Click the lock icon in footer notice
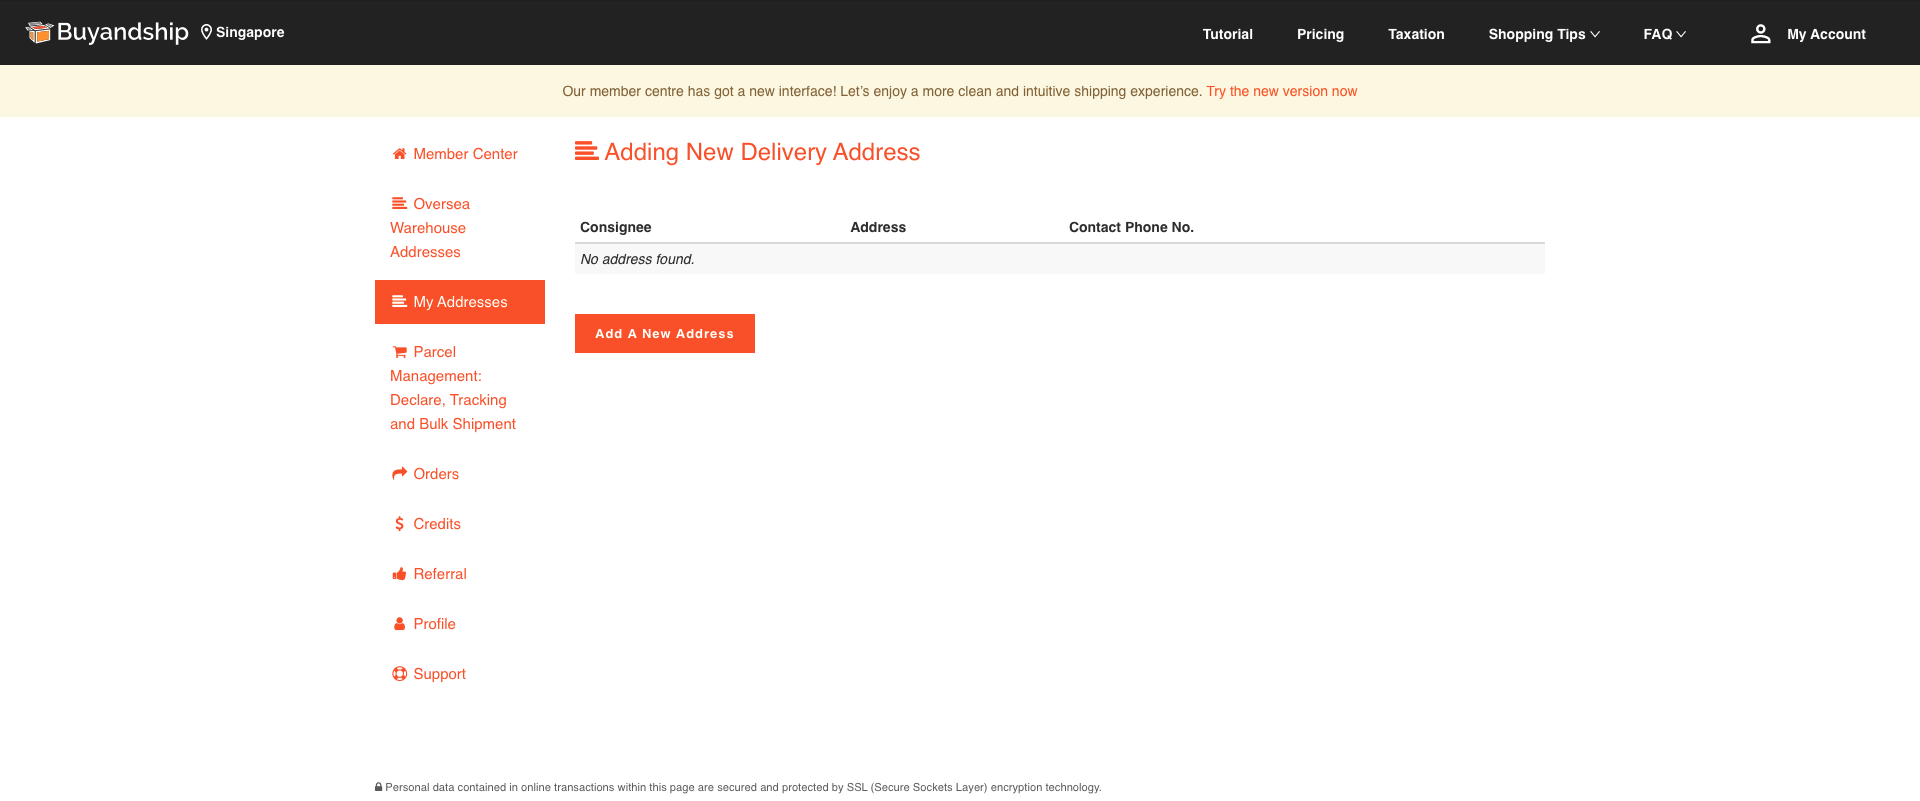Viewport: 1920px width, 801px height. tap(379, 787)
